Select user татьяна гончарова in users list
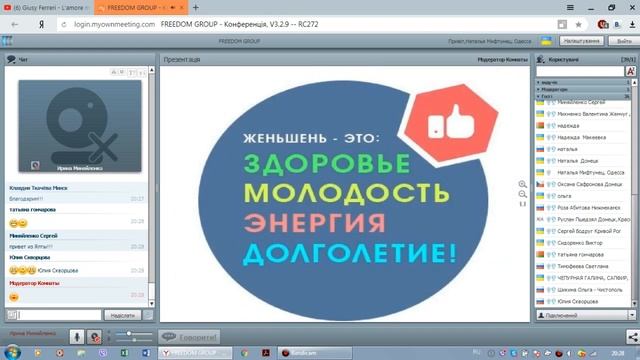 582,255
